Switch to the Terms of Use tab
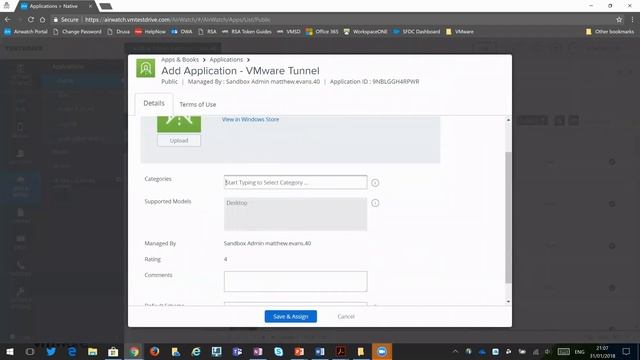This screenshot has width=640, height=360. [x=198, y=104]
